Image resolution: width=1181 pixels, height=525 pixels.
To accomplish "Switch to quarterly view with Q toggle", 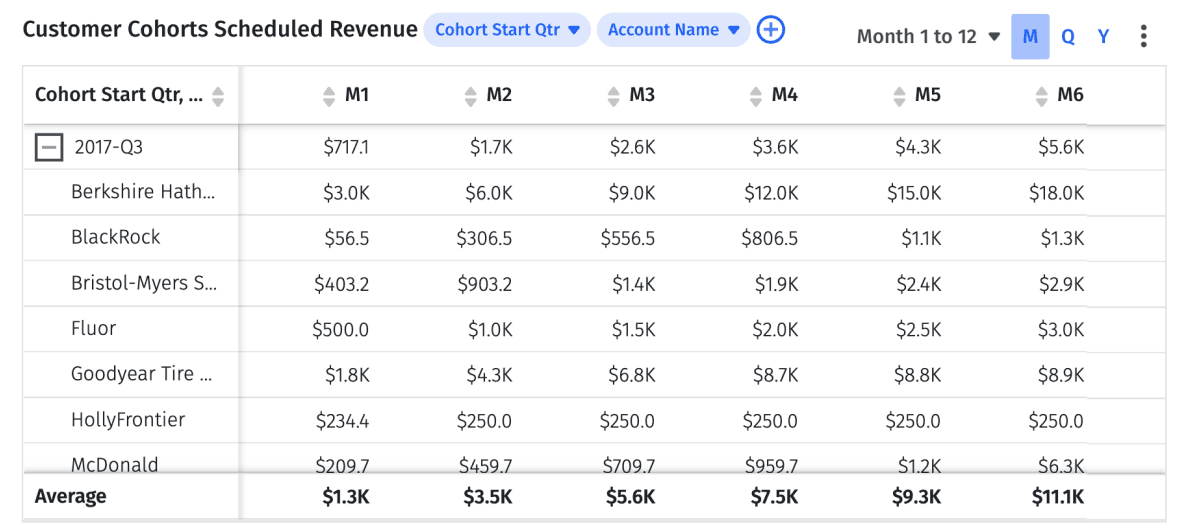I will click(1068, 37).
